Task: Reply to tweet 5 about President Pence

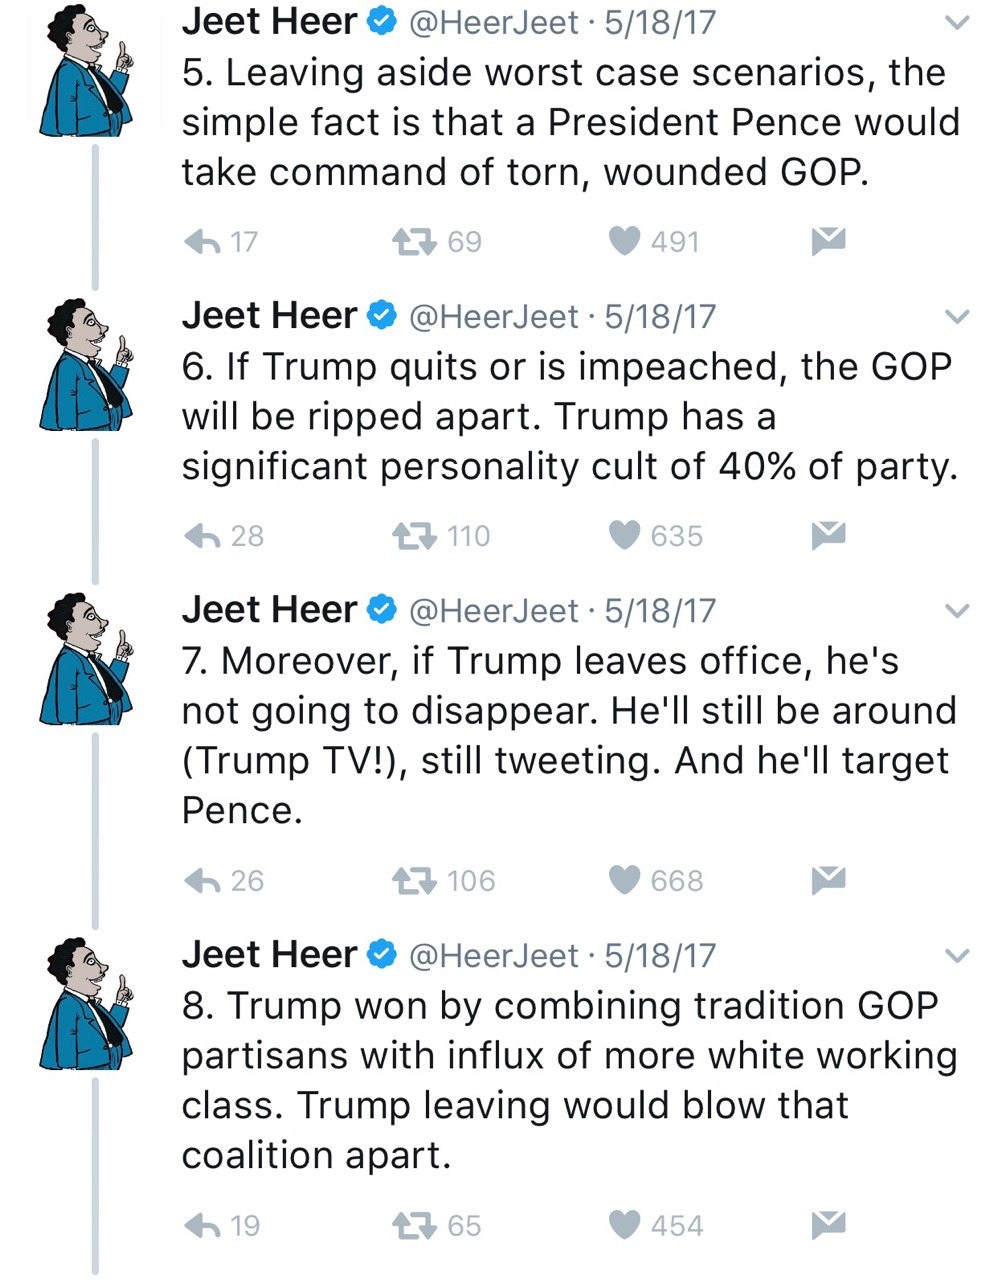Action: [203, 241]
